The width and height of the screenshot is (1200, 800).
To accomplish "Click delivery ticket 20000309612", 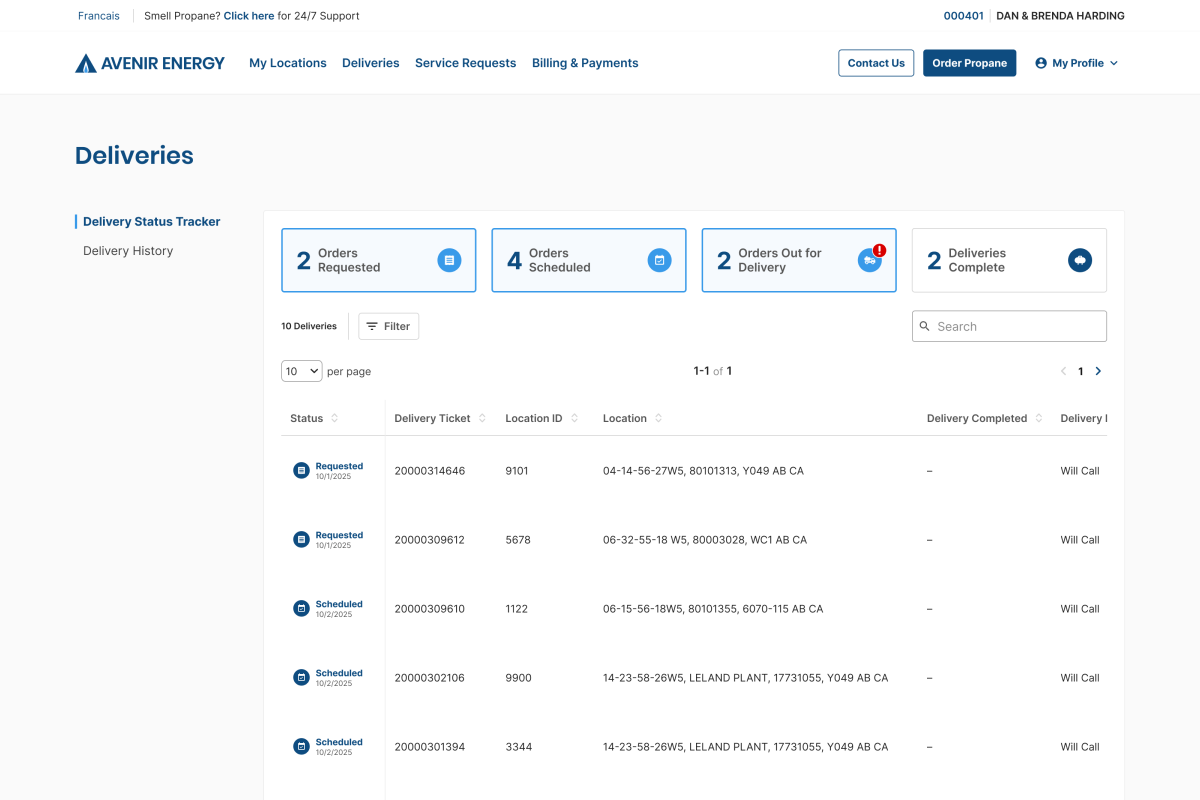I will point(430,540).
